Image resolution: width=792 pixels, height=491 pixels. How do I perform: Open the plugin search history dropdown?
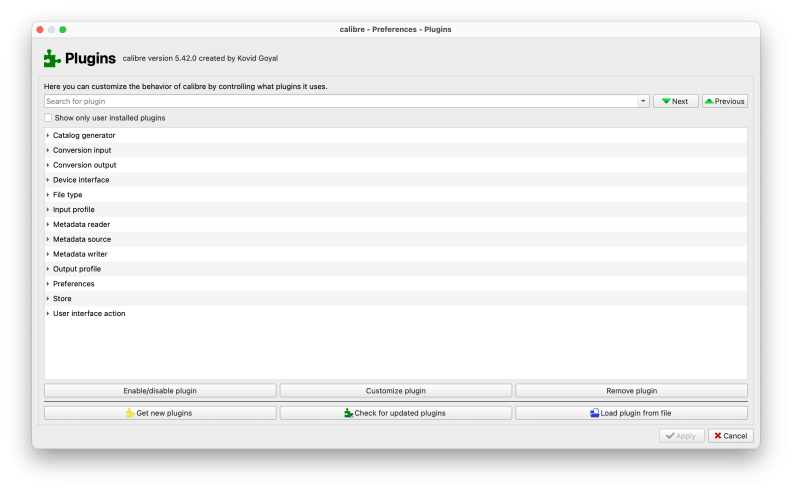[643, 101]
